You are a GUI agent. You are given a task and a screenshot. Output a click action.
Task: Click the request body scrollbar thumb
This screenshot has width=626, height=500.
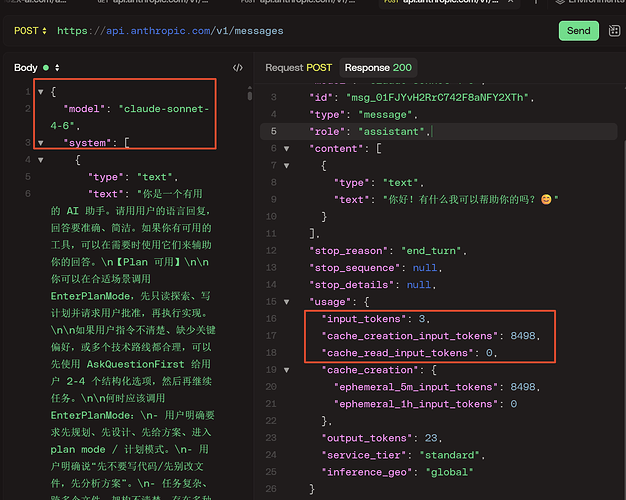(250, 95)
